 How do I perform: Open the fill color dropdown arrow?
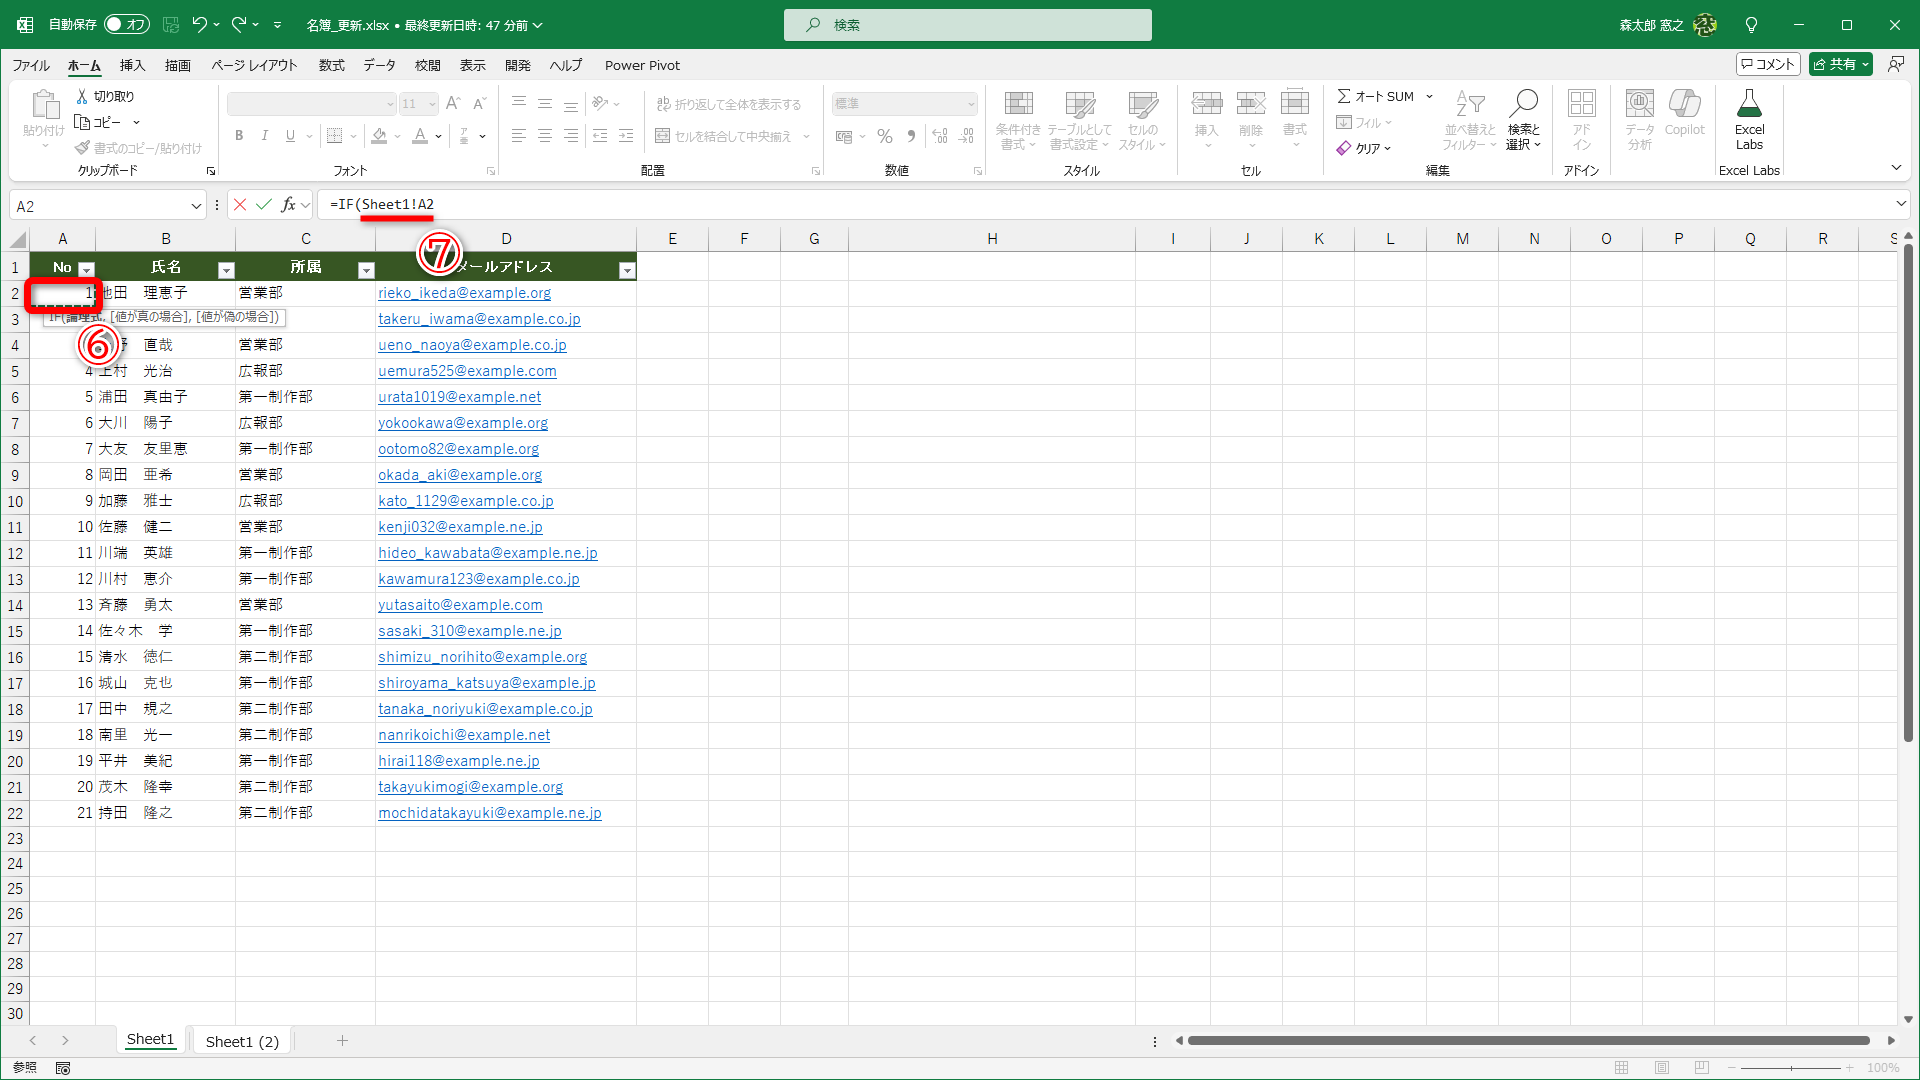pyautogui.click(x=395, y=136)
